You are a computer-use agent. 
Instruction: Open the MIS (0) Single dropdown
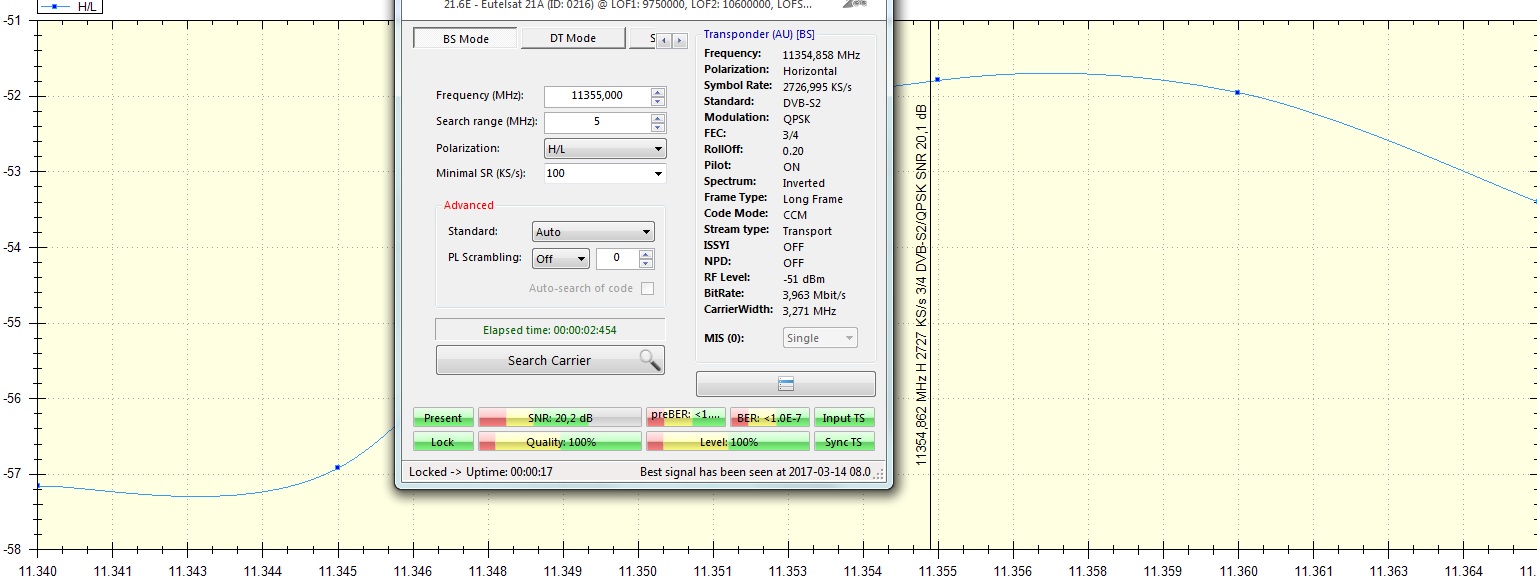820,338
